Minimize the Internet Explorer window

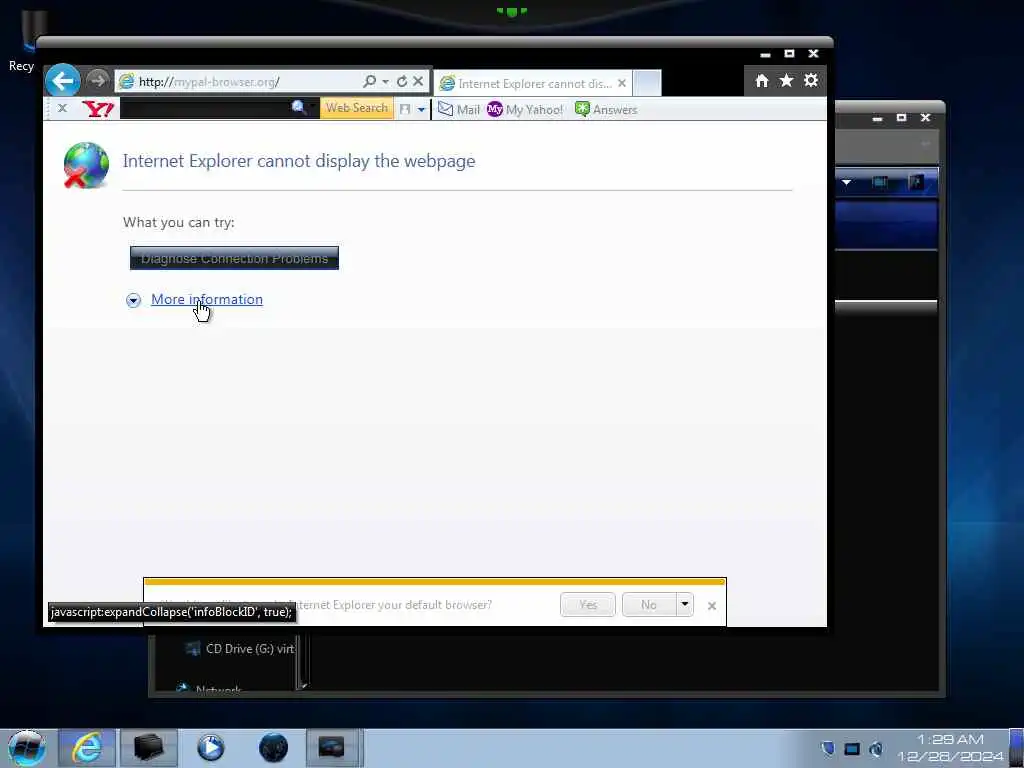coord(765,54)
